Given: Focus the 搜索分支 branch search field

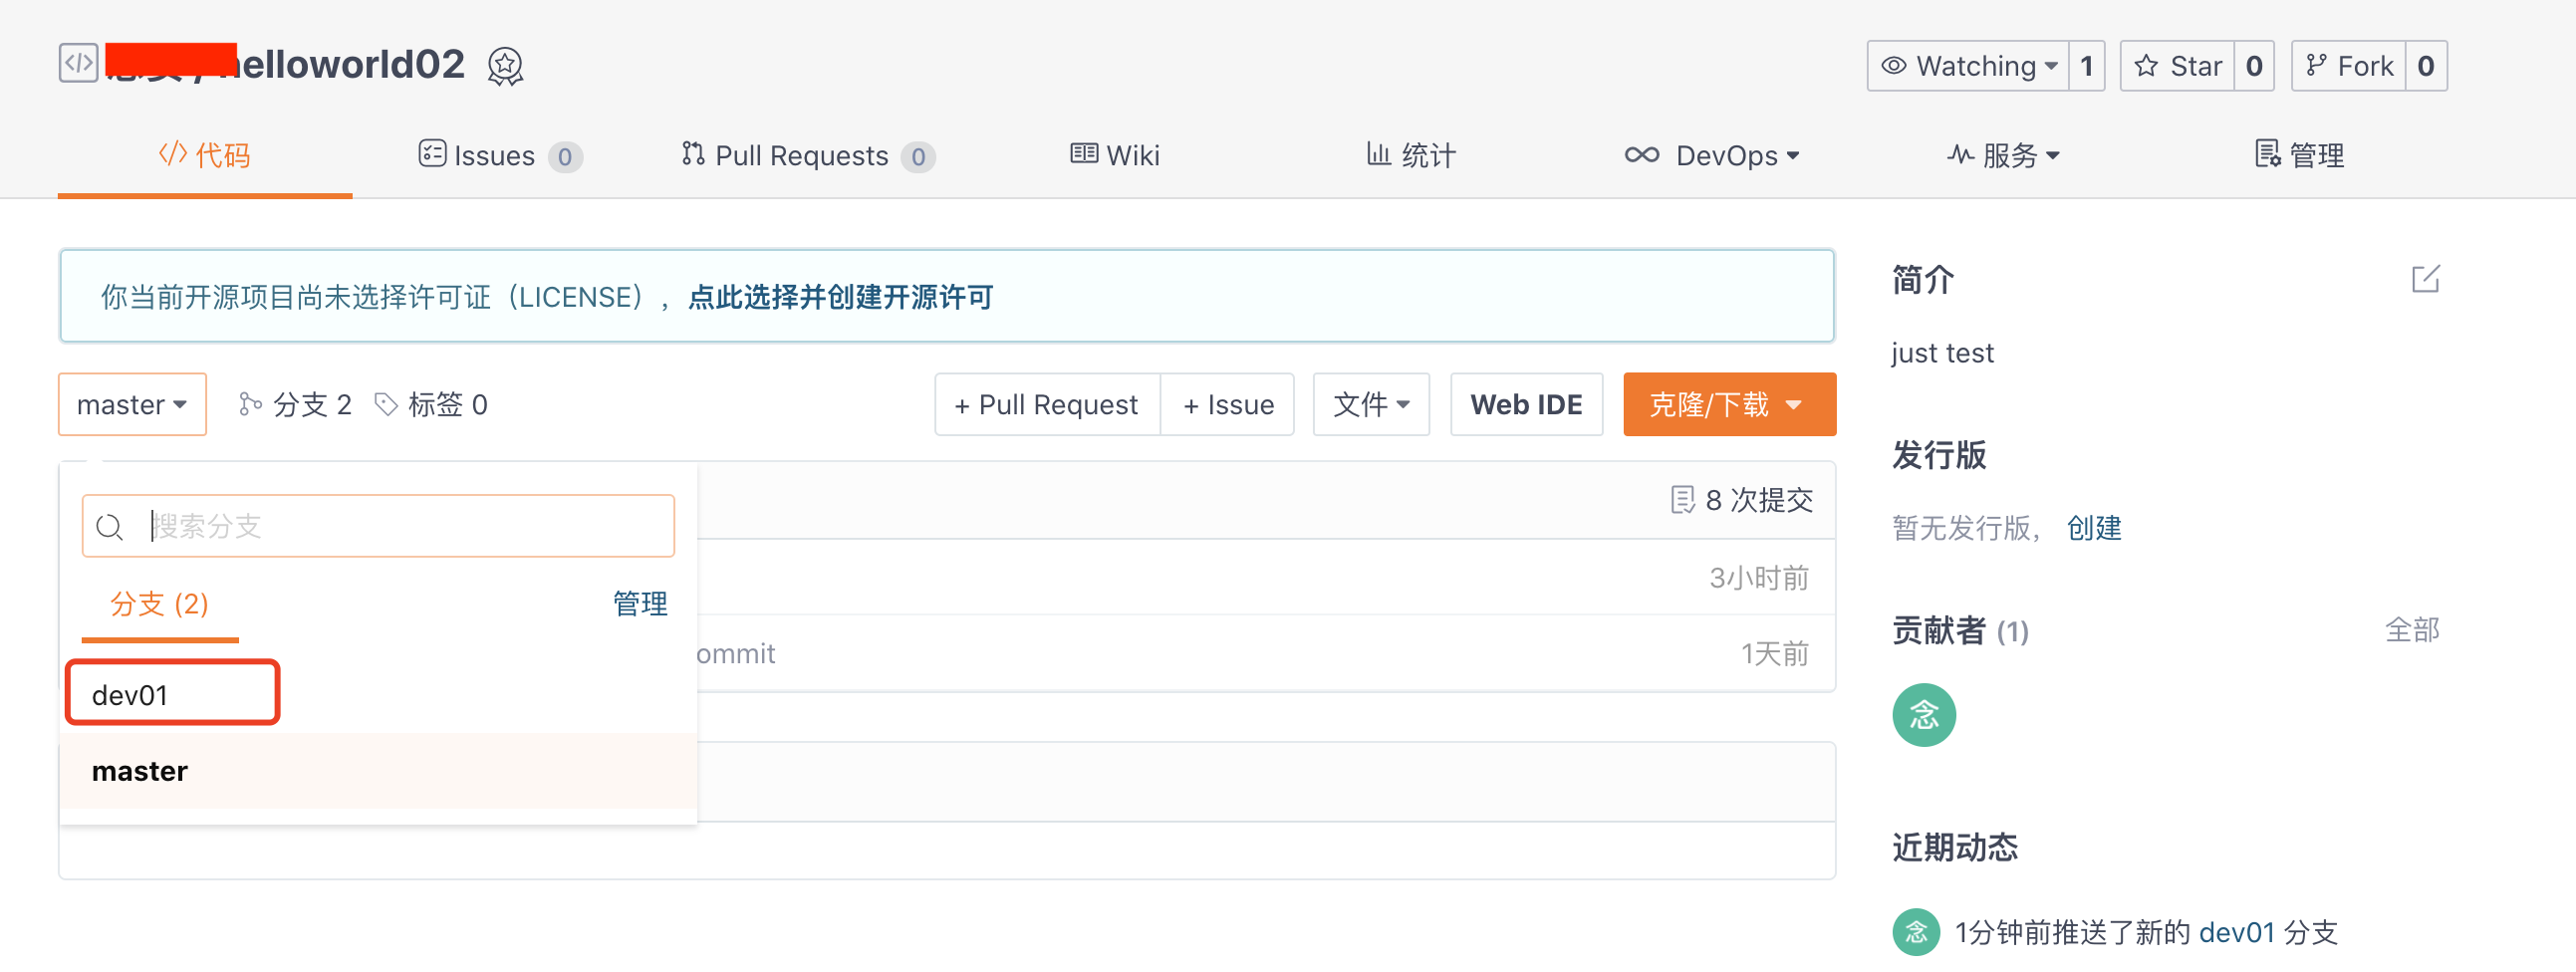Looking at the screenshot, I should [x=400, y=526].
